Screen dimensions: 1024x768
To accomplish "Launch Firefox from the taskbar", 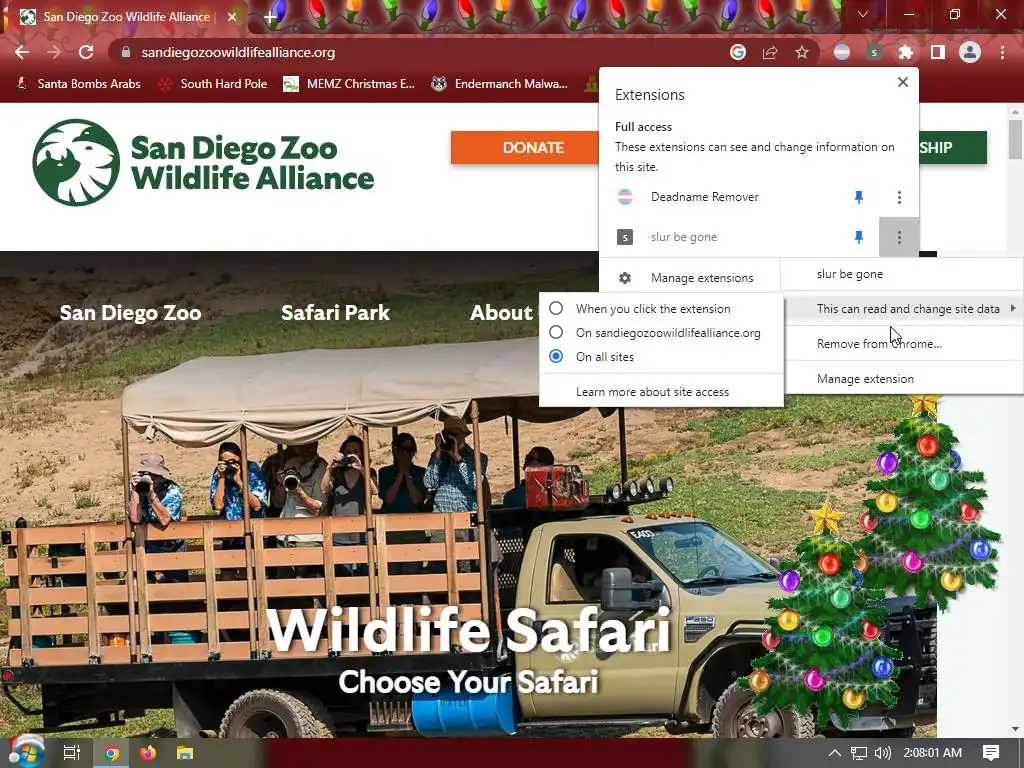I will pos(148,753).
